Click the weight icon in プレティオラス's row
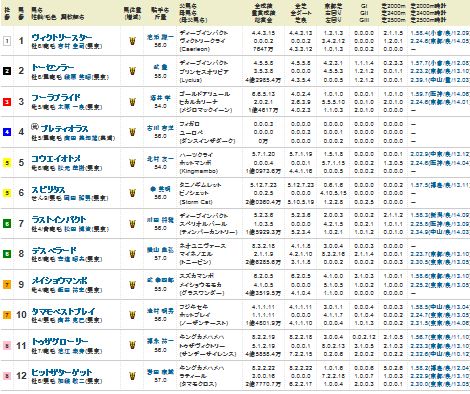This screenshot has height=394, width=470. click(132, 132)
